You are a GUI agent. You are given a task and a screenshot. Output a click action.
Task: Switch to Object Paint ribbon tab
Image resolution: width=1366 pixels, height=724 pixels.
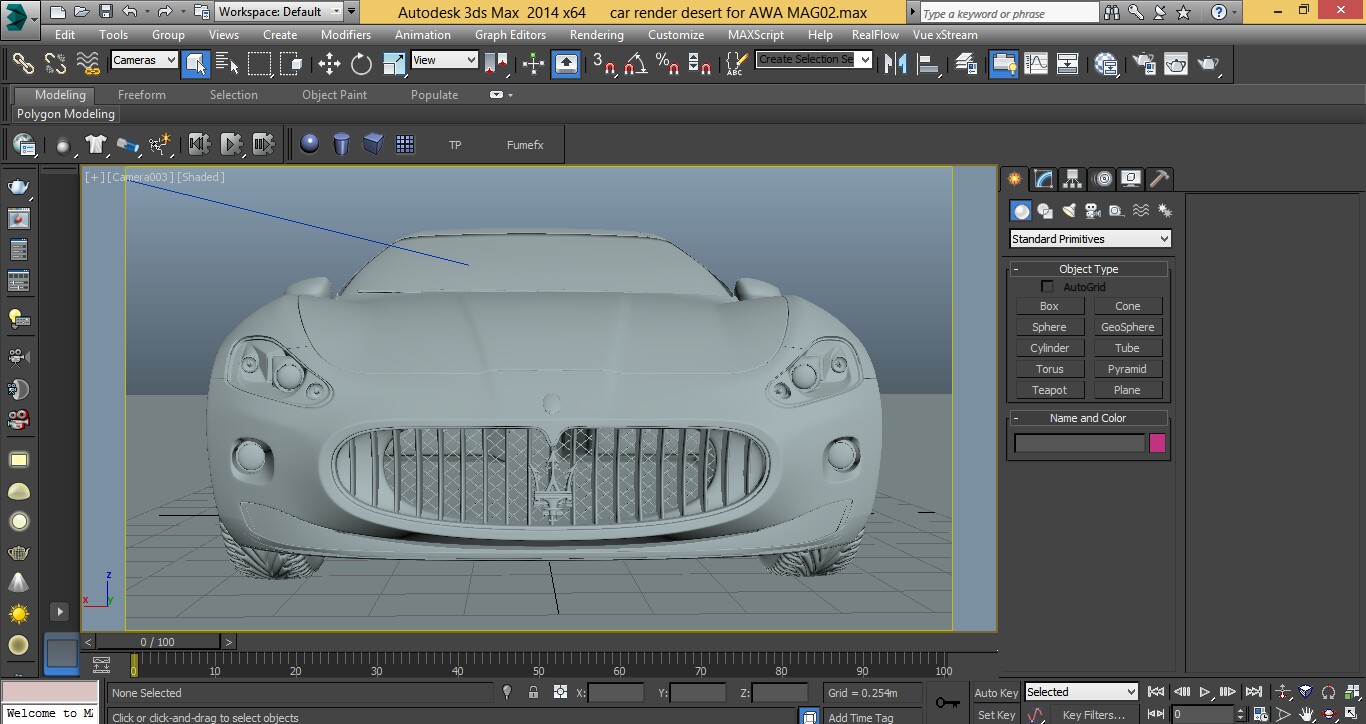335,95
